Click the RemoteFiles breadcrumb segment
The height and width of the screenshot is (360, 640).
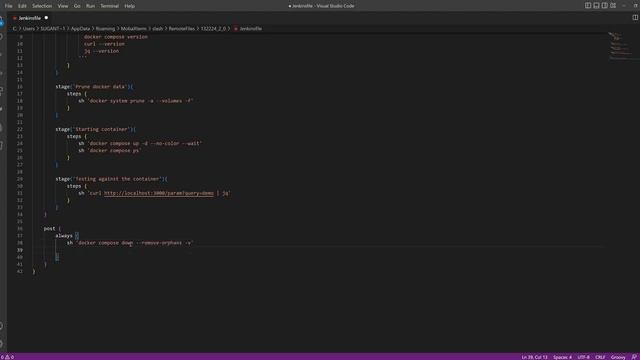182,29
